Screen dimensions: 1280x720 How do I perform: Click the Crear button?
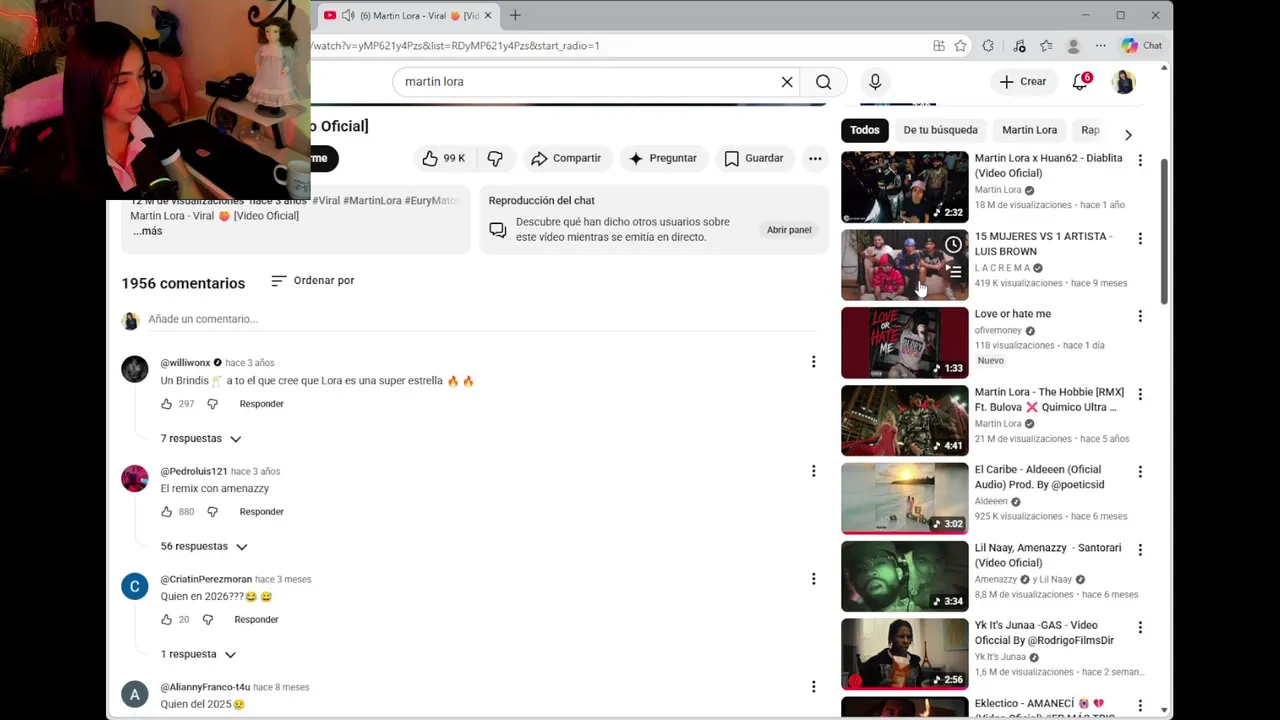1023,82
